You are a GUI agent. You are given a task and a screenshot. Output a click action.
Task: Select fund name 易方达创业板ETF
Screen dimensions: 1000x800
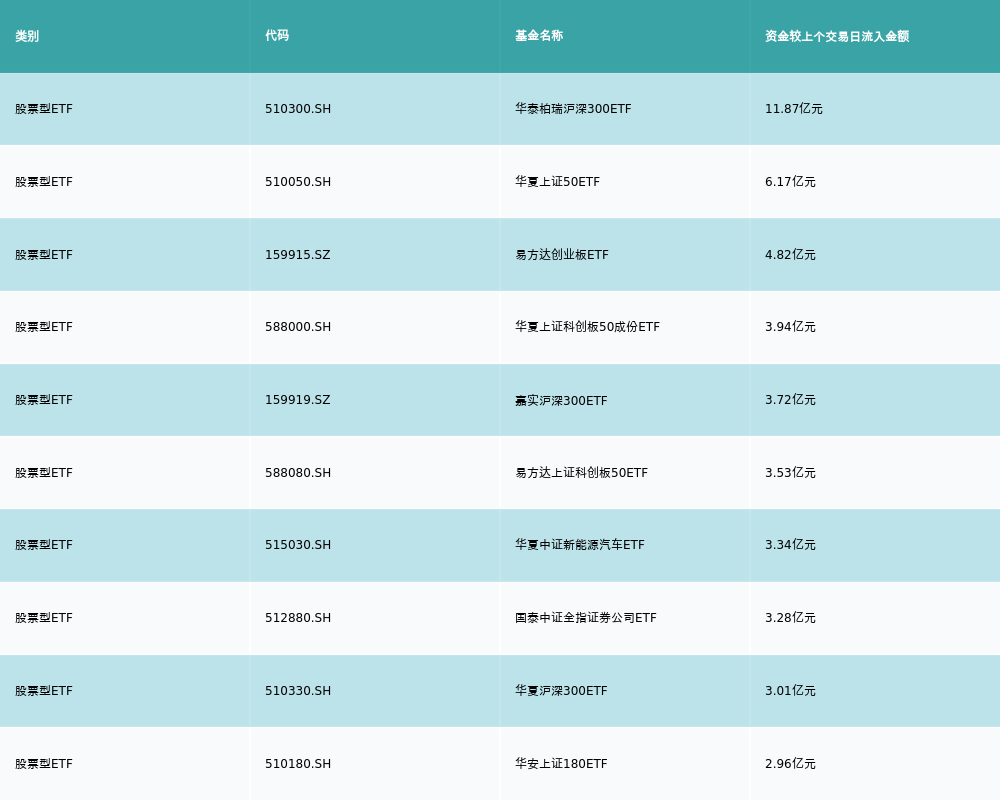[x=562, y=255]
